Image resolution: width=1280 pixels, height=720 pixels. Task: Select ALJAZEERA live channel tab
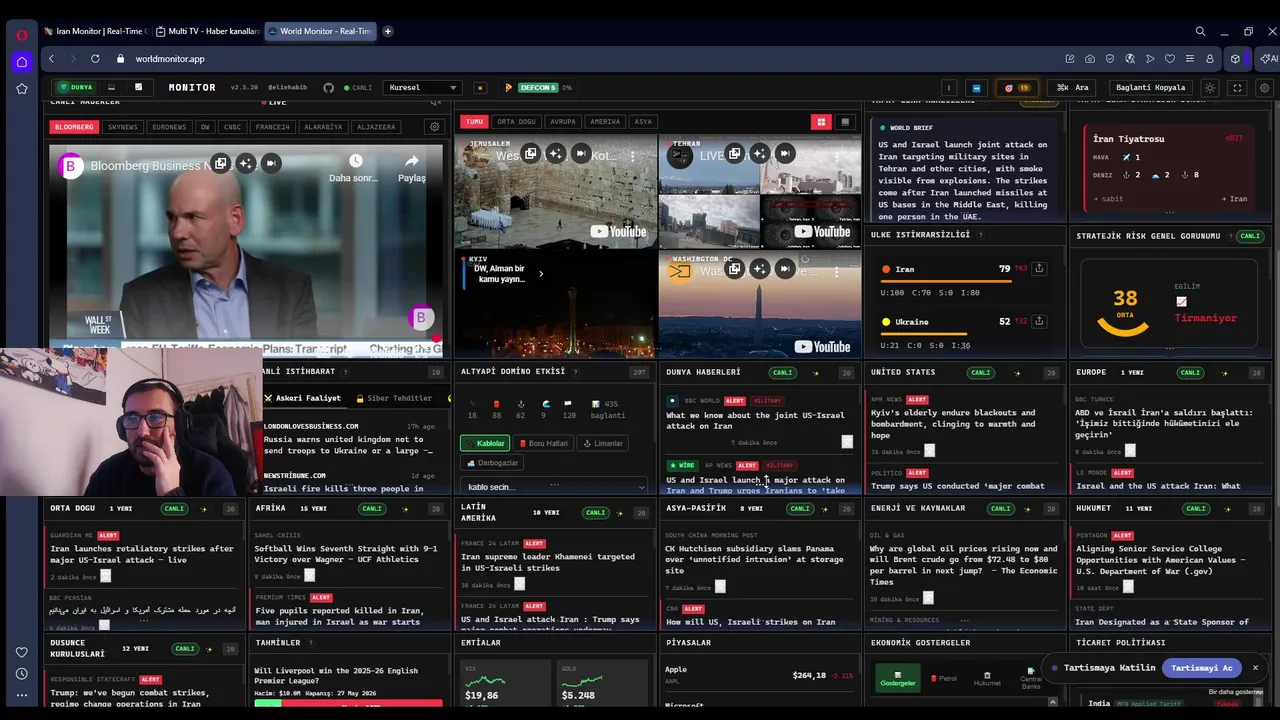tap(376, 127)
